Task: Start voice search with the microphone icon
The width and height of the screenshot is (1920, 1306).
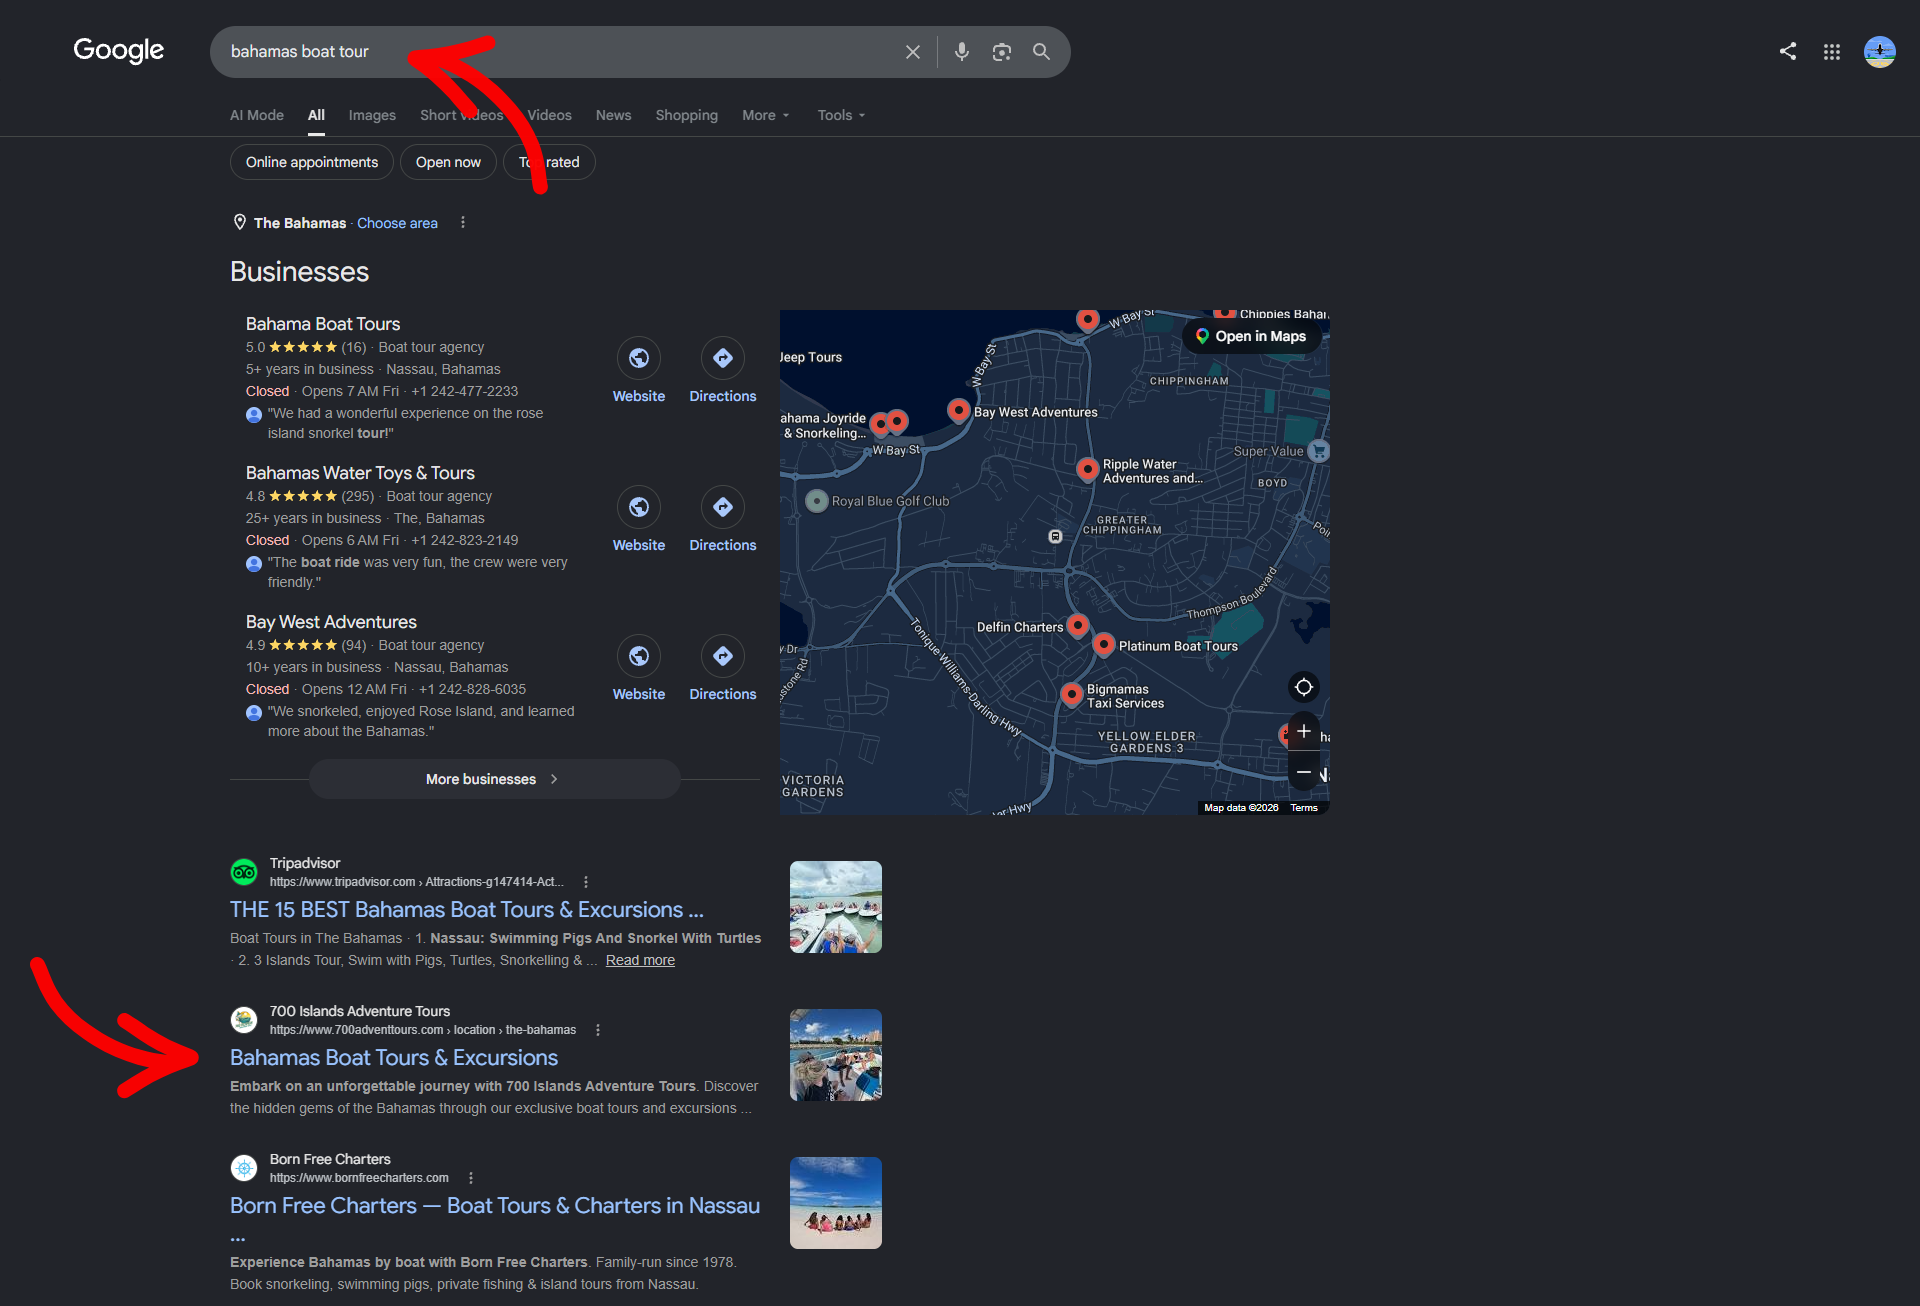Action: tap(961, 52)
